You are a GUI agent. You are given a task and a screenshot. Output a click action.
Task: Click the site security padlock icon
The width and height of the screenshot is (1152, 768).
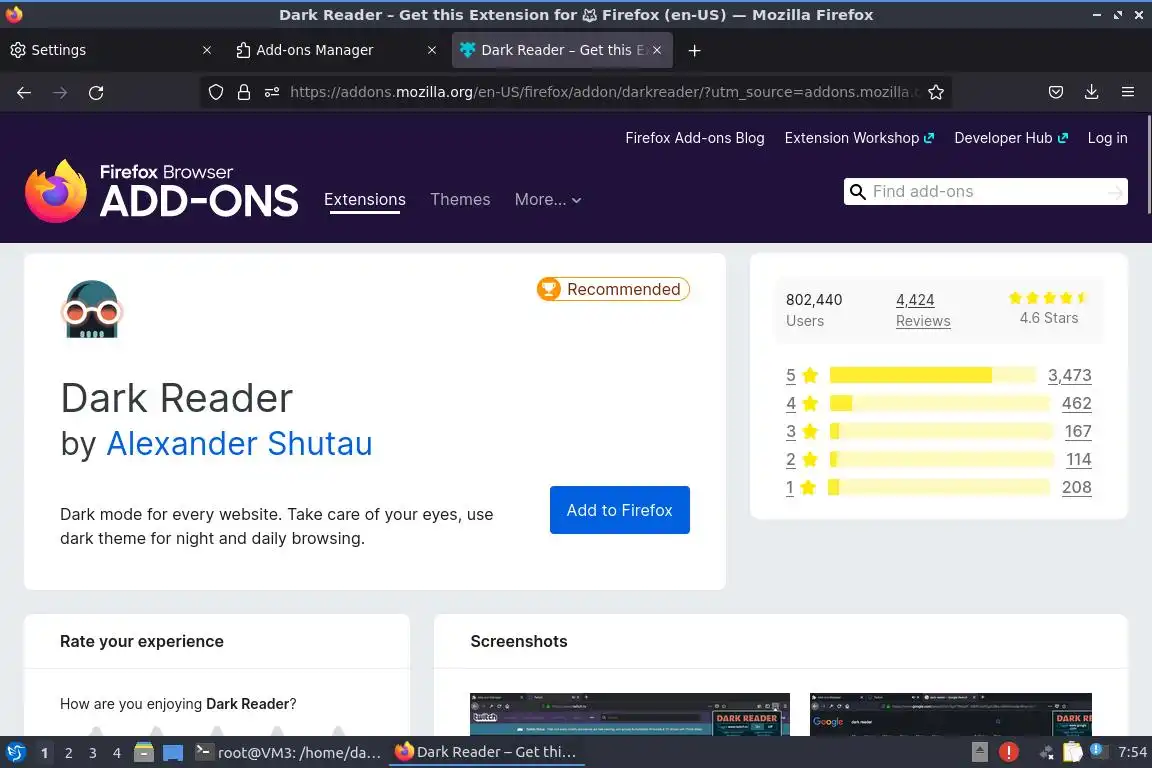click(x=244, y=92)
